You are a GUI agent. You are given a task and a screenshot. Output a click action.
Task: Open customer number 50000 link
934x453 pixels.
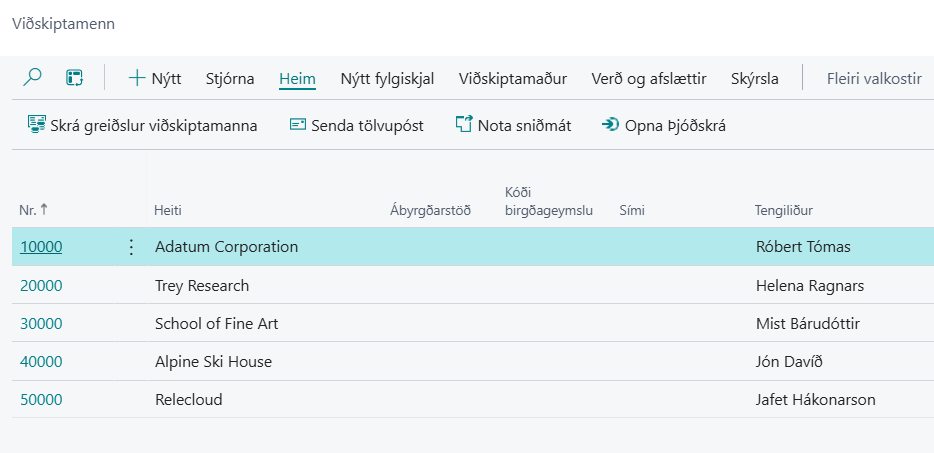click(41, 400)
